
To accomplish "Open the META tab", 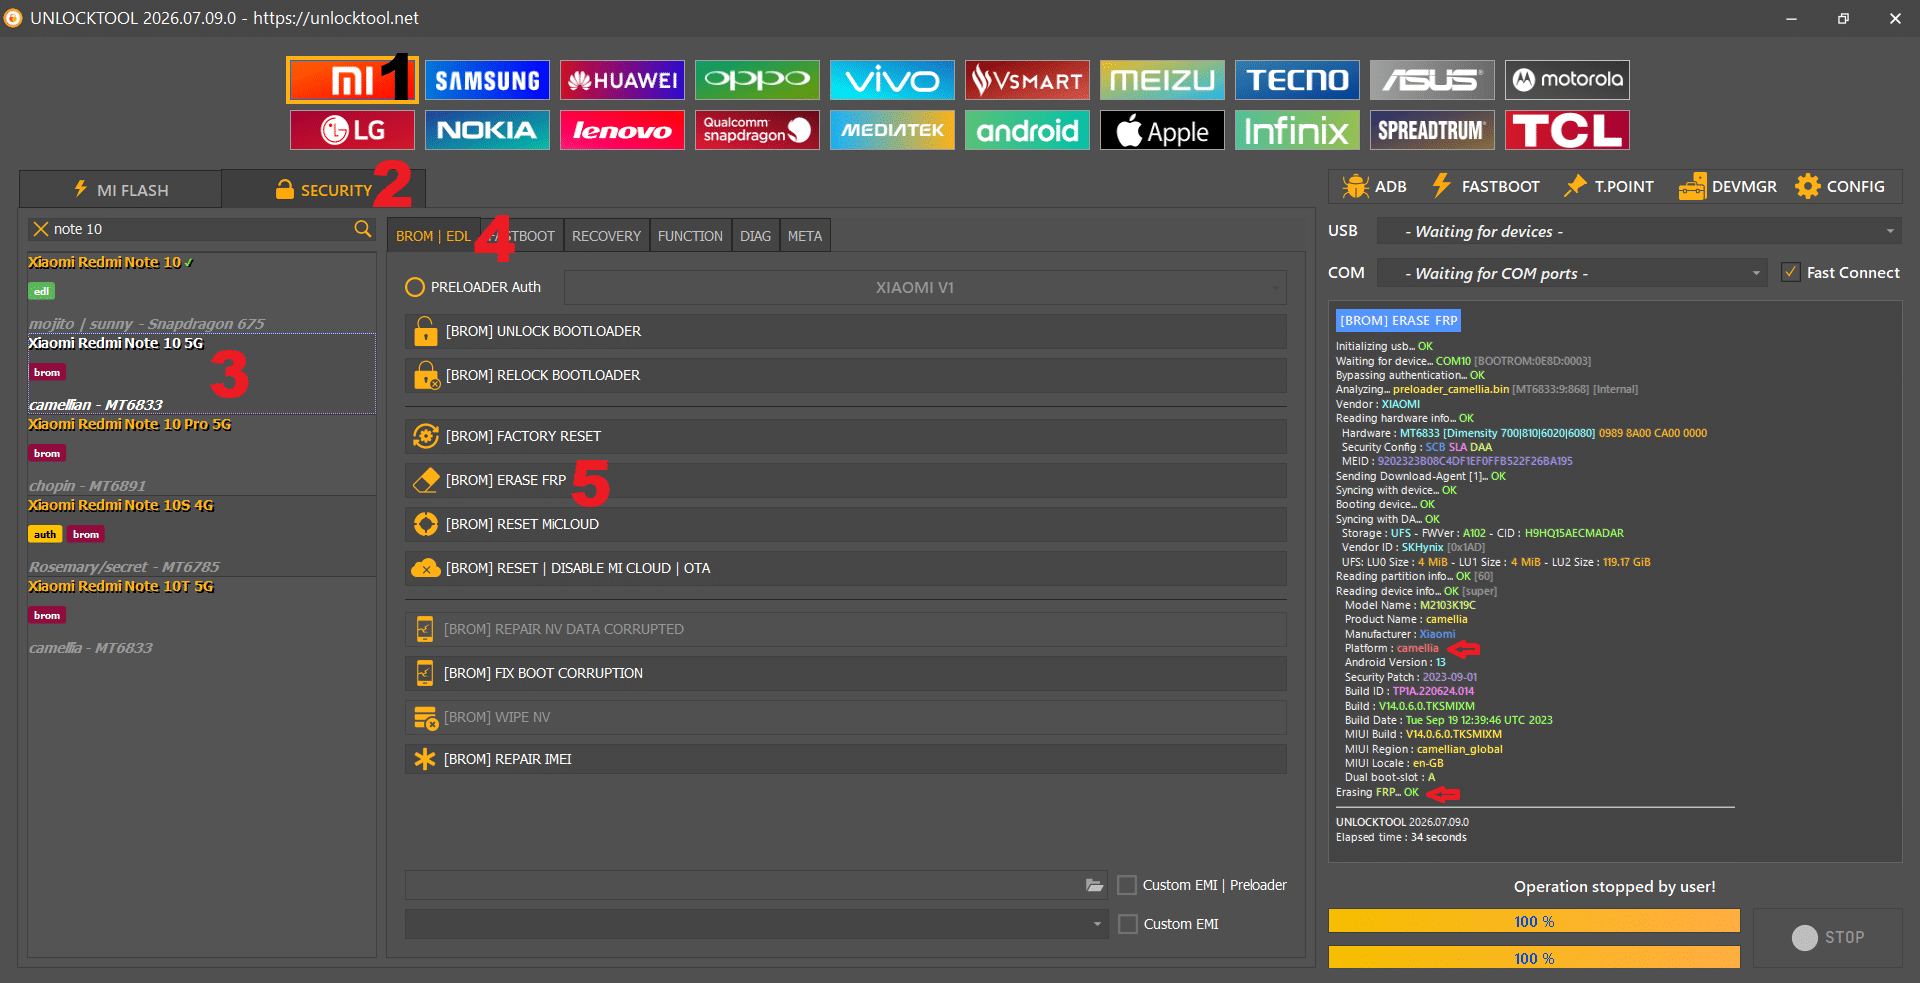I will (805, 236).
